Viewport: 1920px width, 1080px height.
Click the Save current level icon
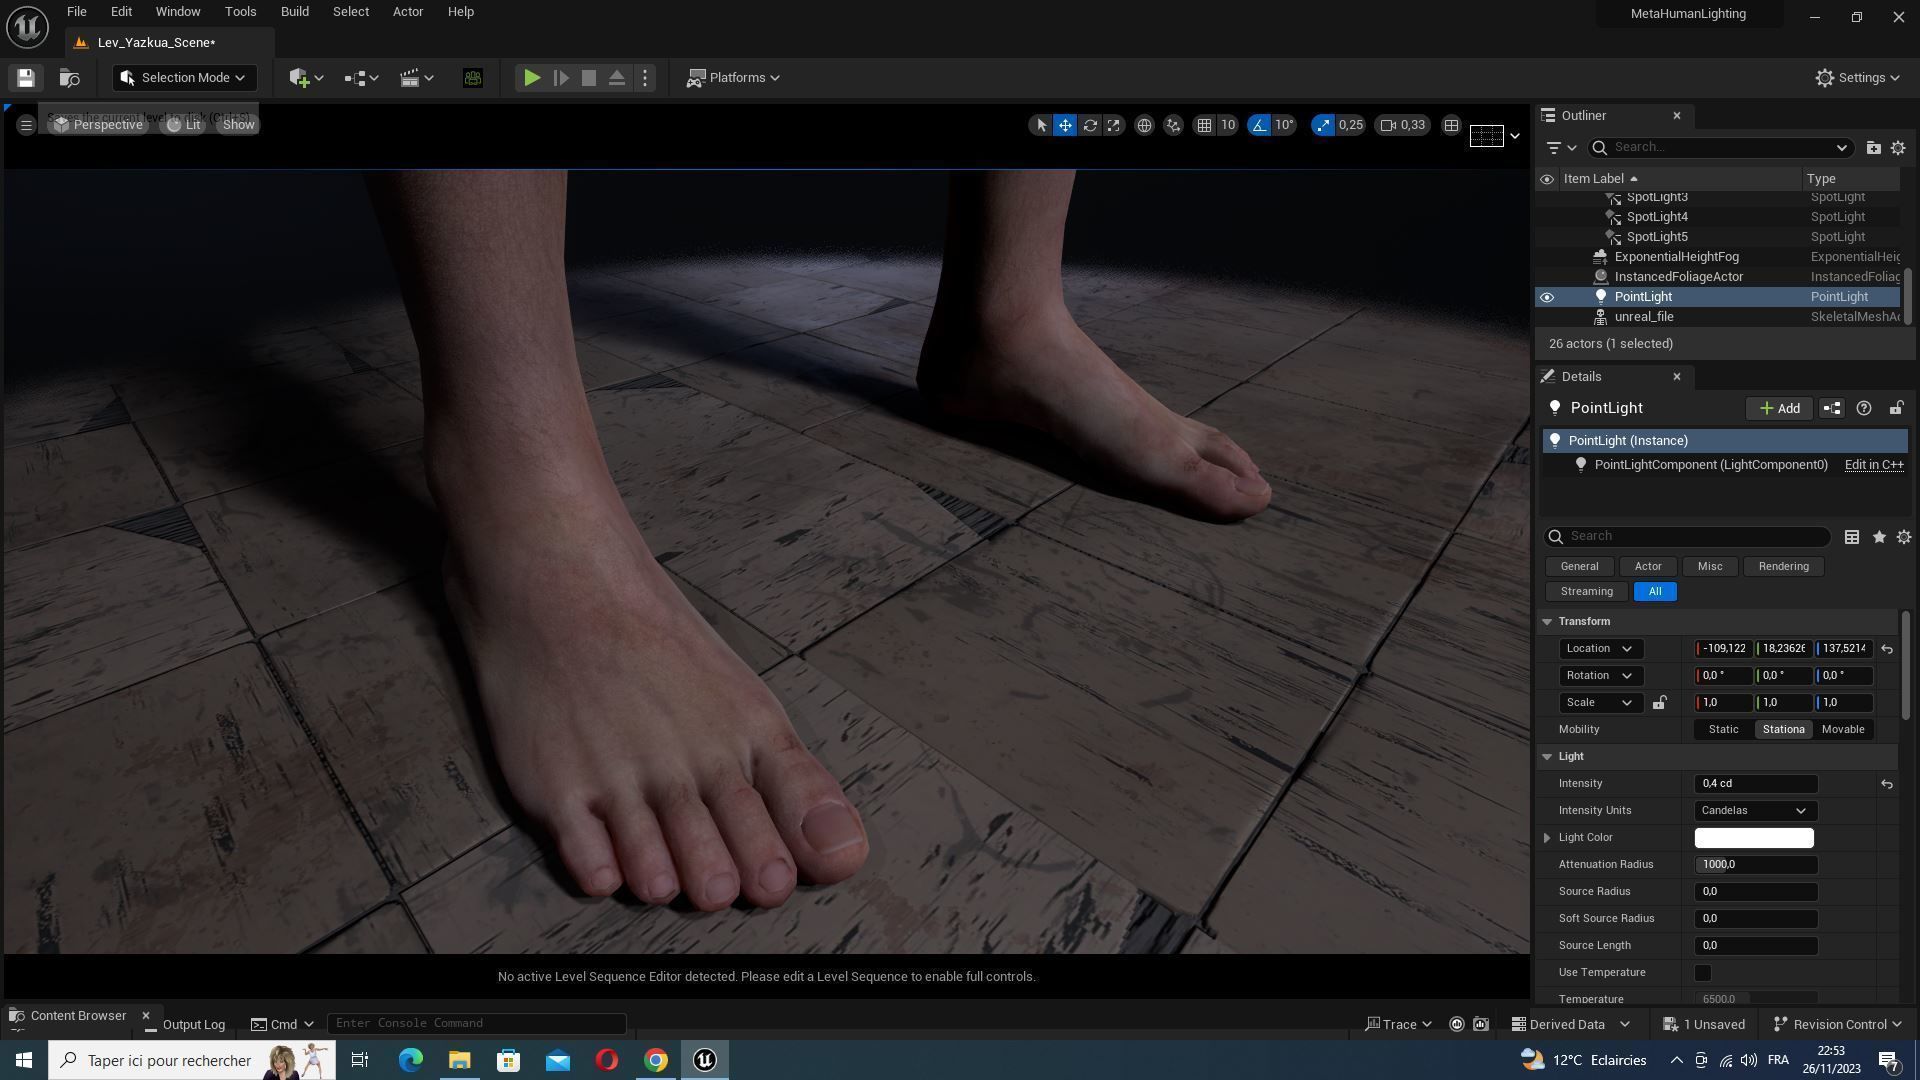(x=26, y=78)
